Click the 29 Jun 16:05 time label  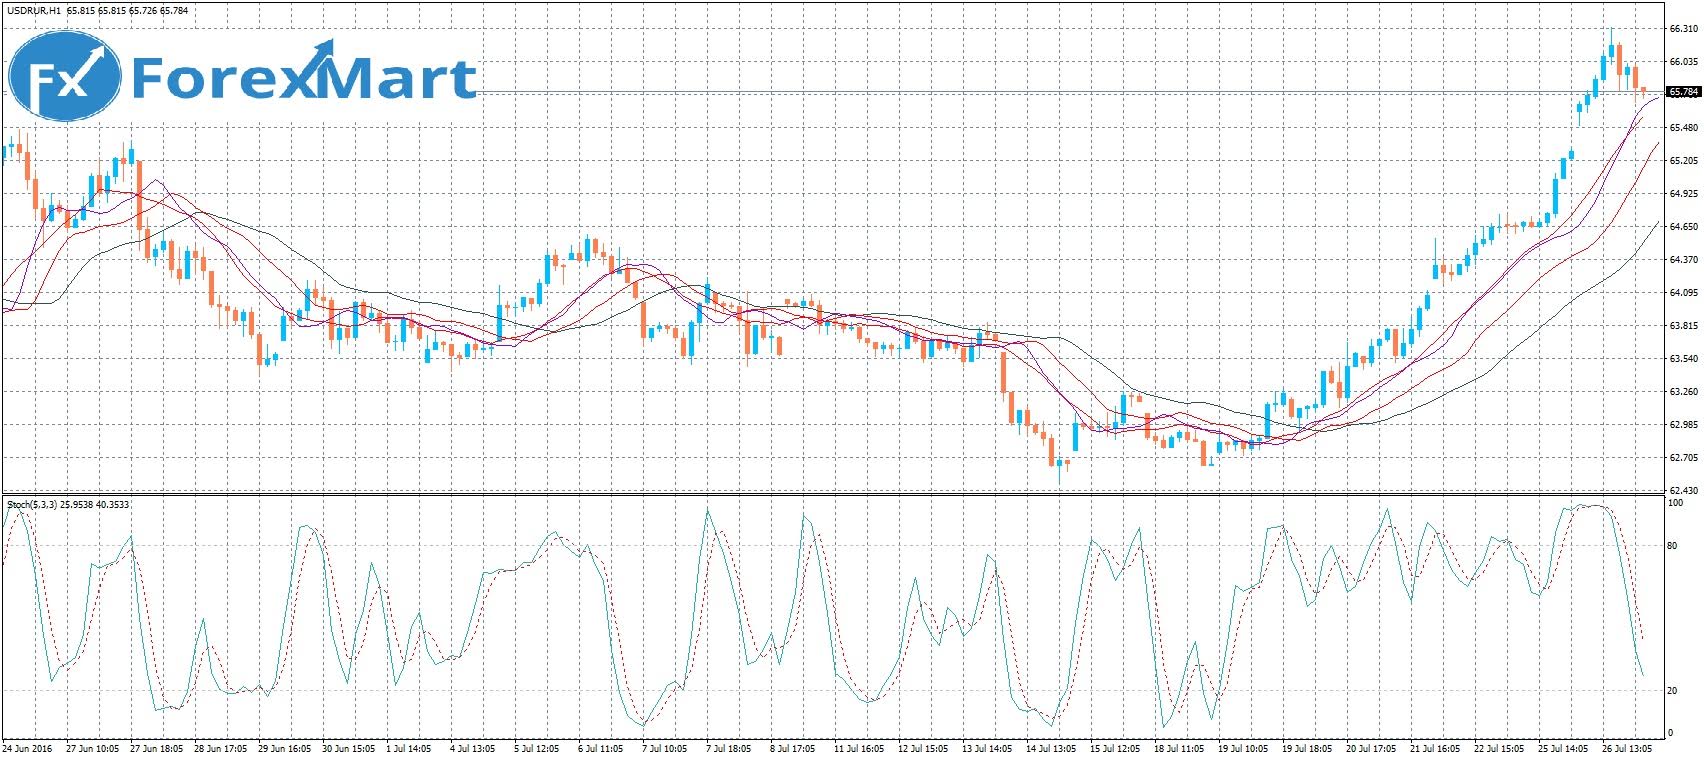pyautogui.click(x=286, y=748)
